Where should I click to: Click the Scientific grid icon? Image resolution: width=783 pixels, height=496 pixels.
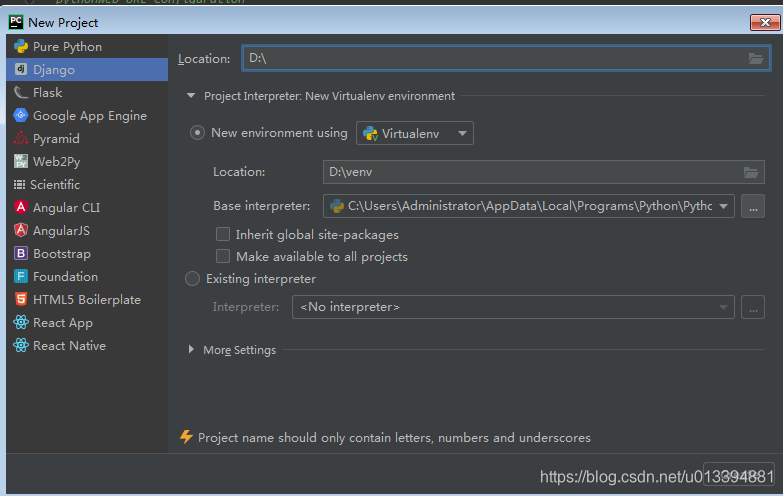pyautogui.click(x=19, y=185)
